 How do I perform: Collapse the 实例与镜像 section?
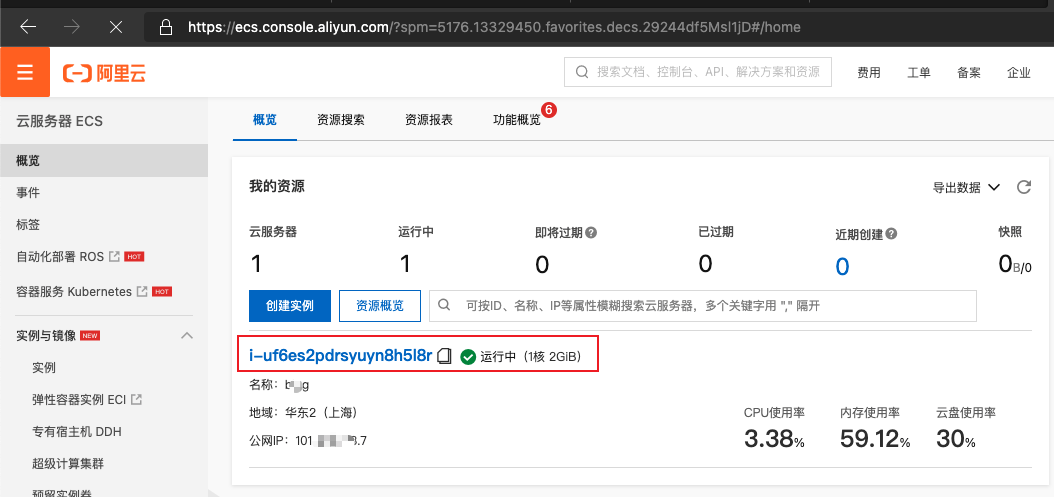click(x=188, y=335)
